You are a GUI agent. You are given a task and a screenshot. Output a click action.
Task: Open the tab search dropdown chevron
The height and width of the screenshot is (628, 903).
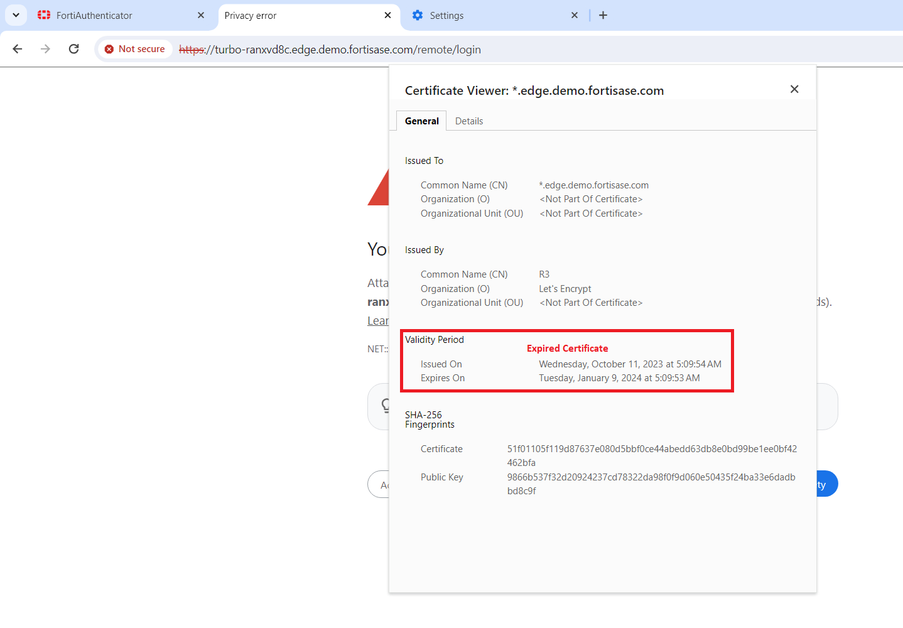(16, 15)
